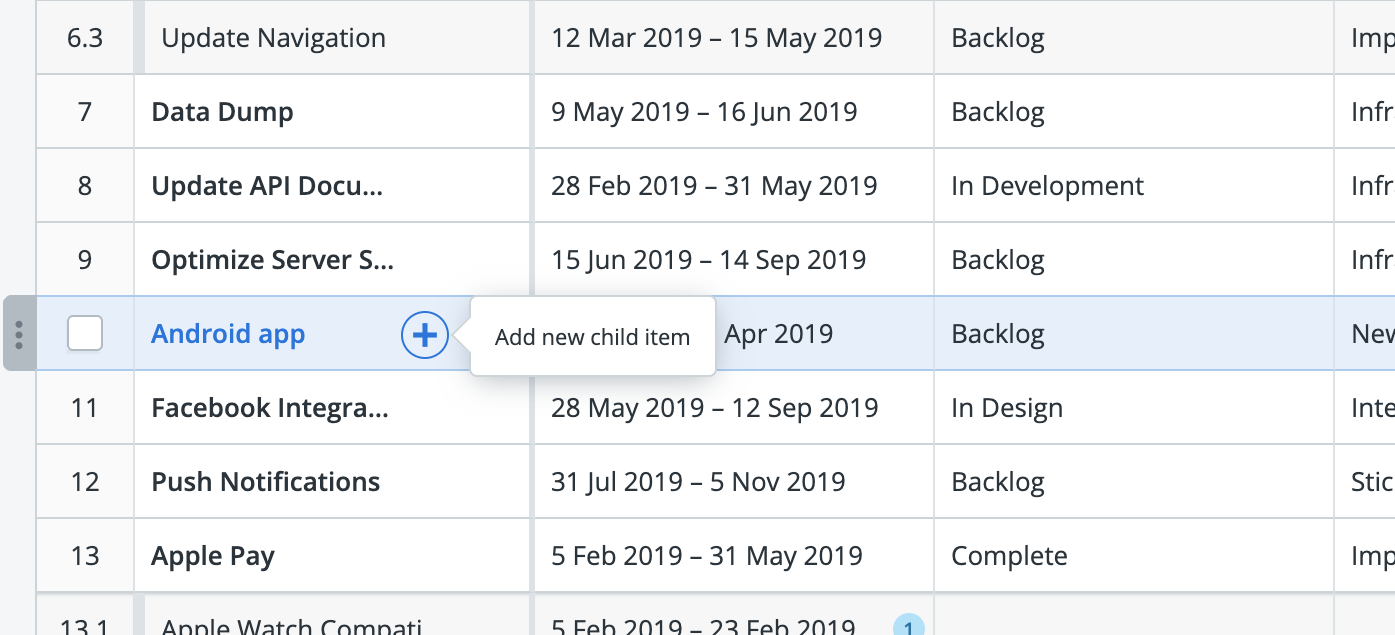Grab the drag handle dots on Android row
The height and width of the screenshot is (635, 1395).
point(20,334)
